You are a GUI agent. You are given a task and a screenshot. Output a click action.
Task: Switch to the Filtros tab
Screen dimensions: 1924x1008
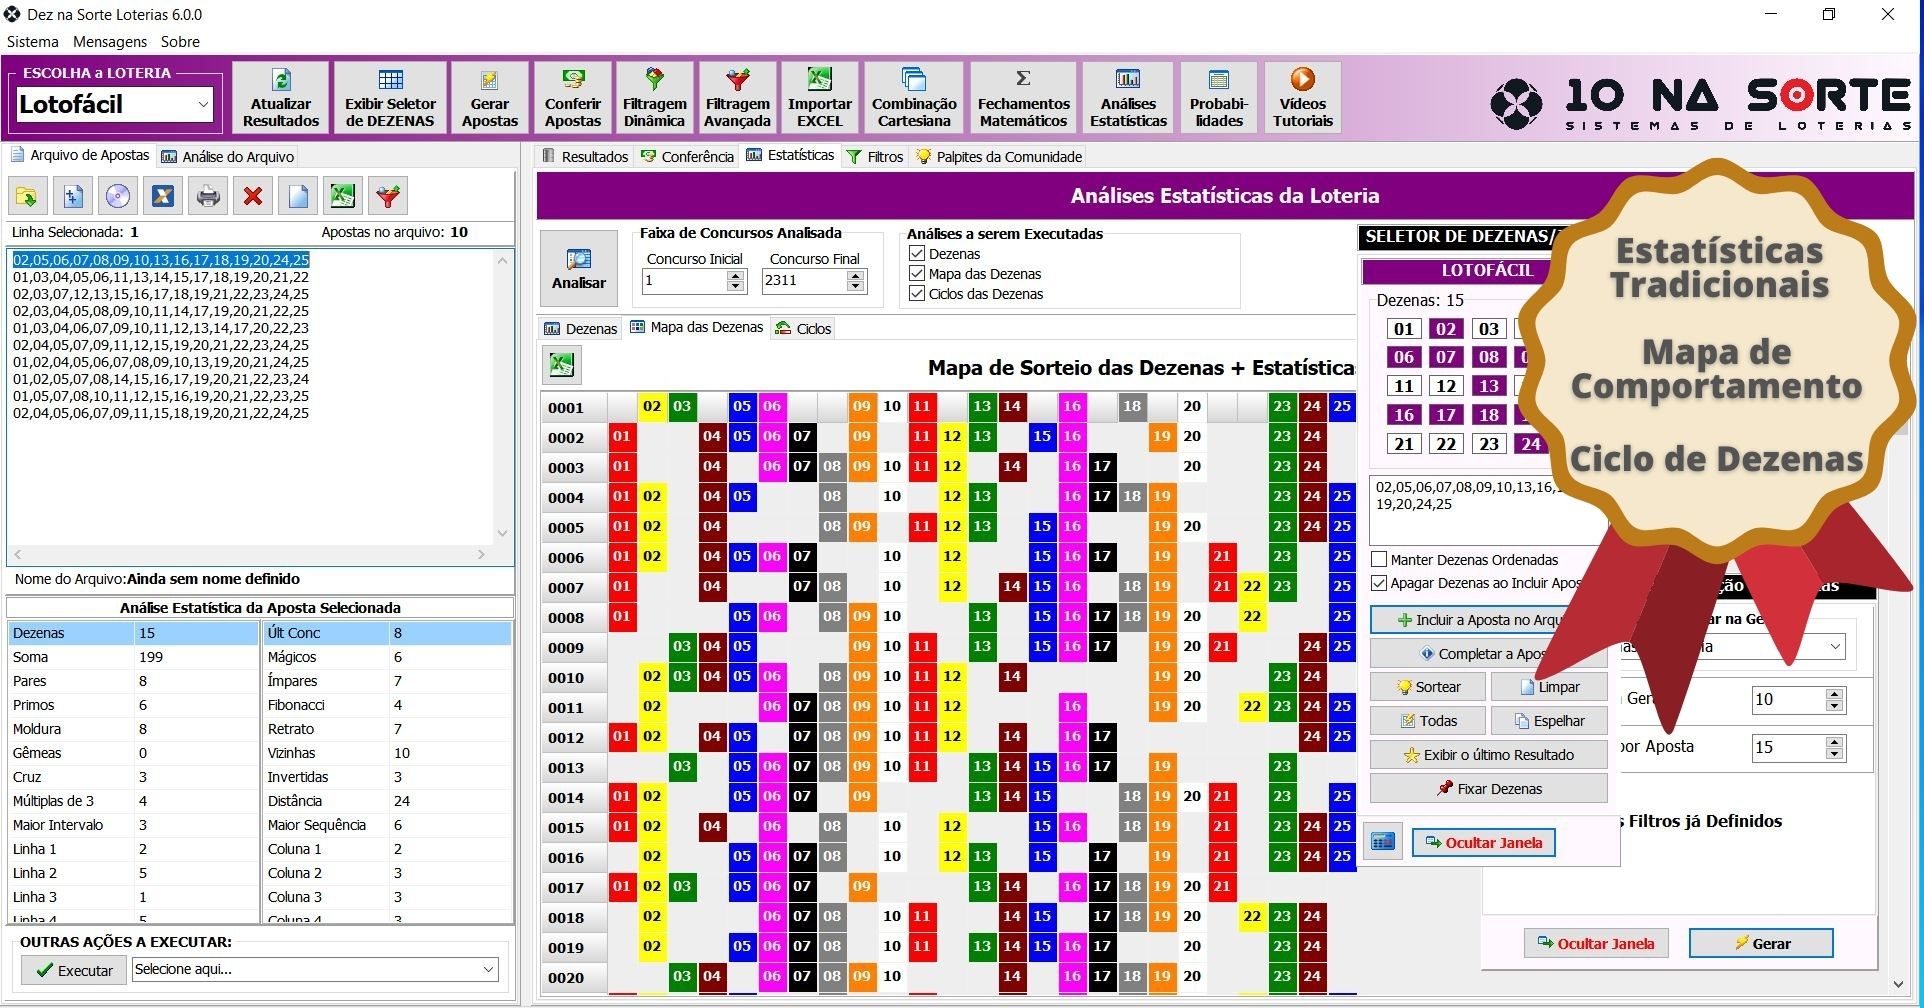tap(875, 157)
